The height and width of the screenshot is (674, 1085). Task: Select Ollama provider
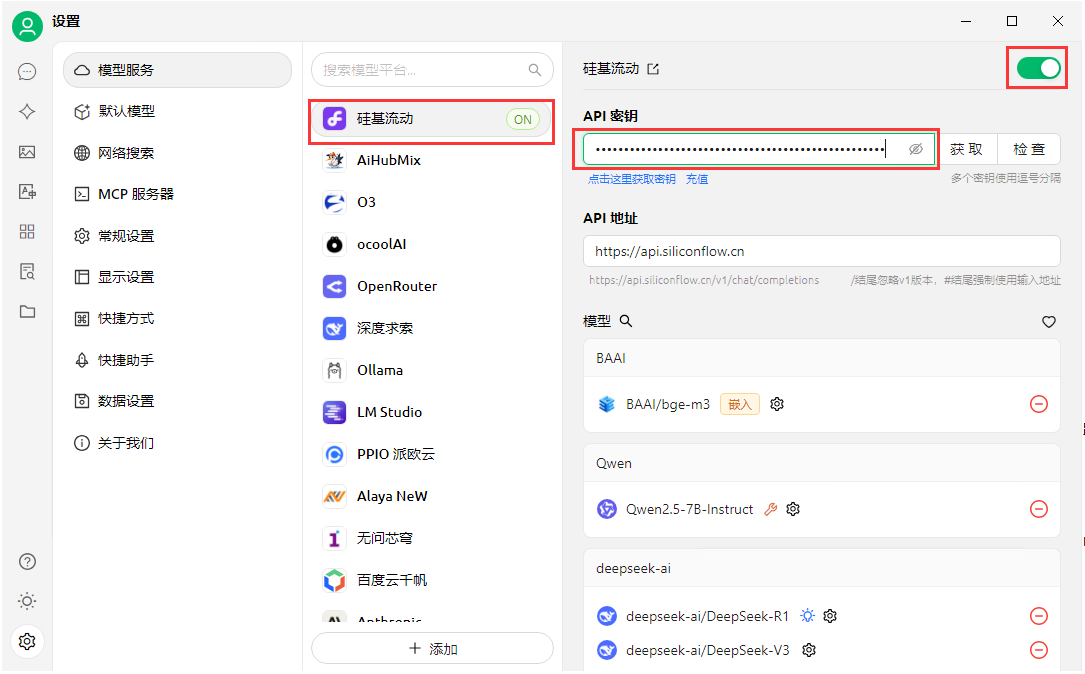coord(432,370)
